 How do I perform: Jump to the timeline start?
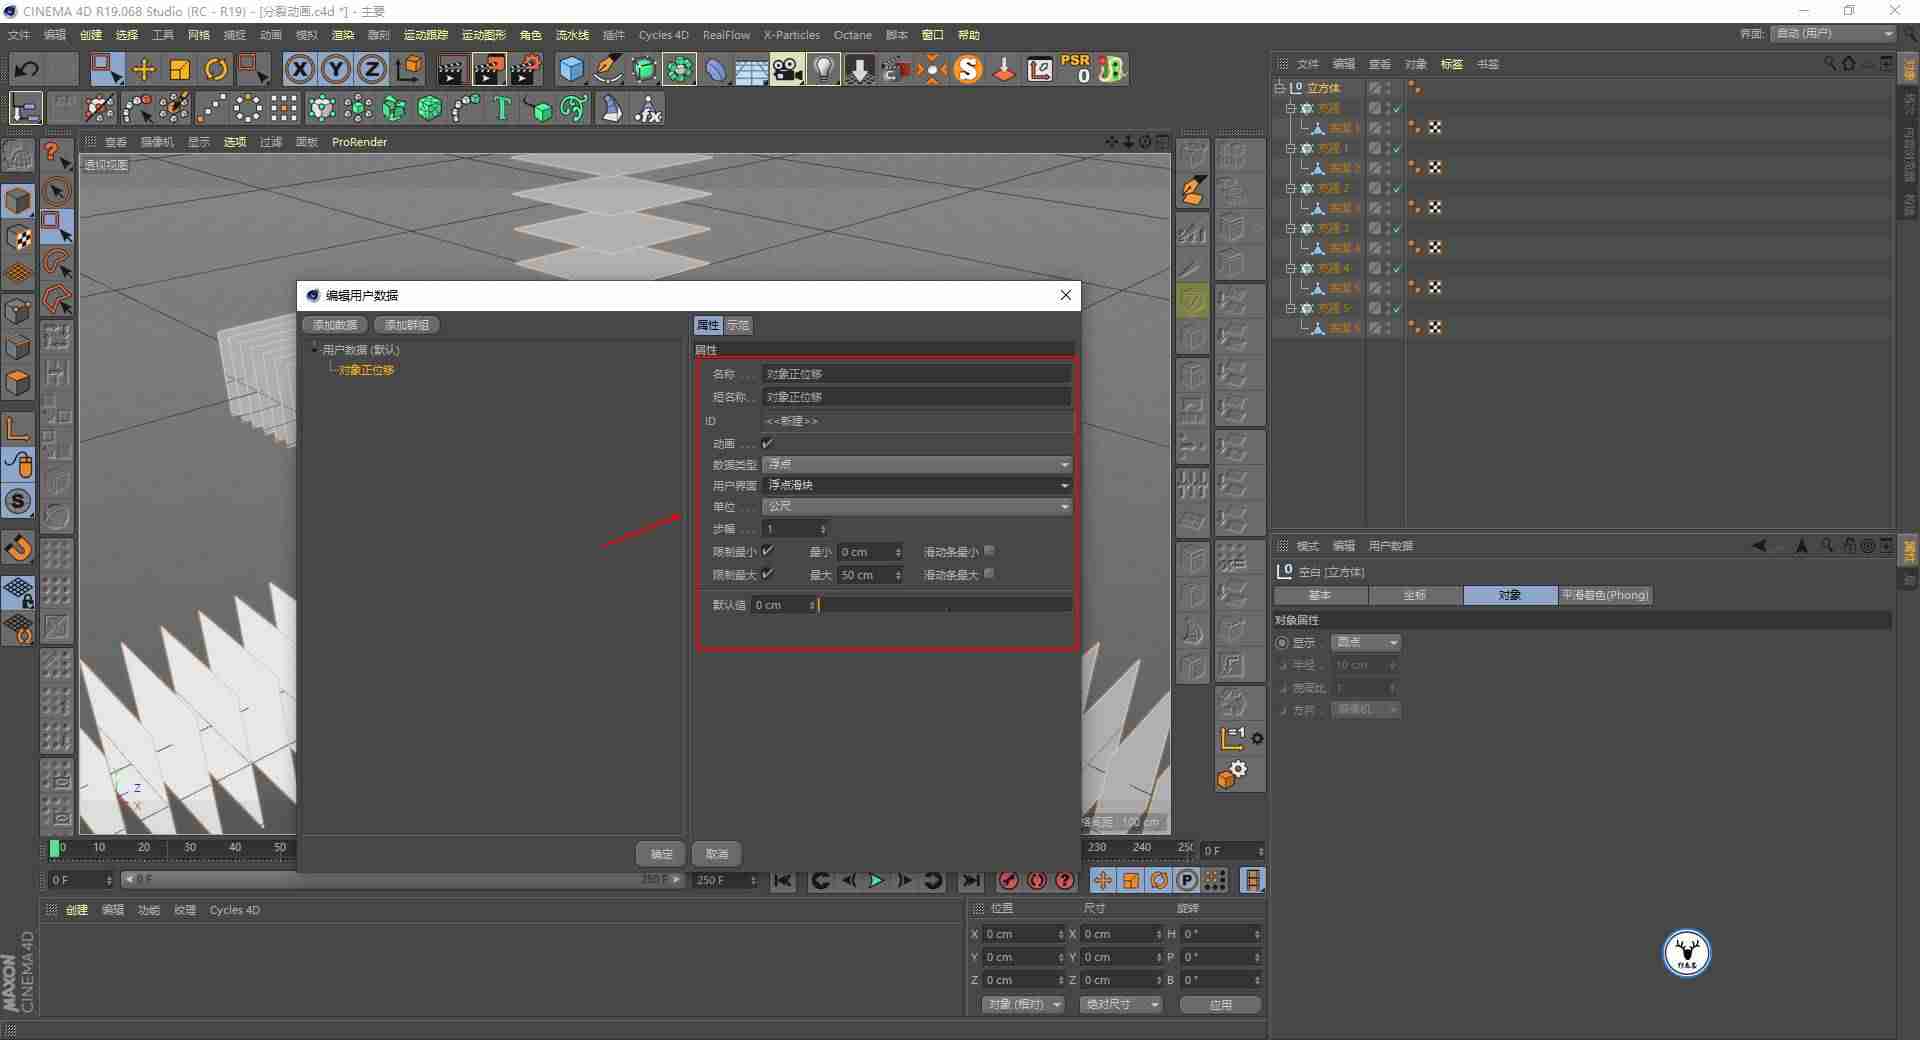pos(783,880)
